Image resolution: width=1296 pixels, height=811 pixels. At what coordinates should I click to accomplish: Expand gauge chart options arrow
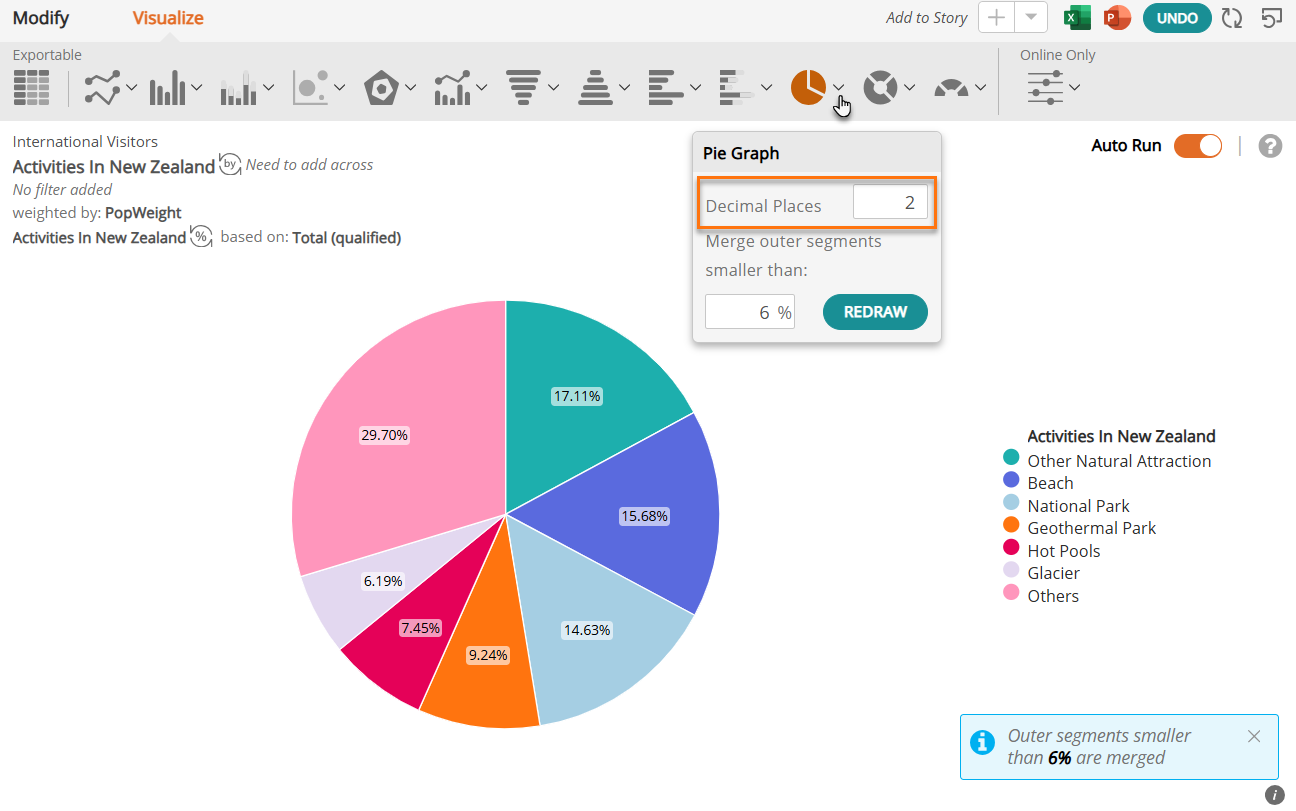[x=980, y=88]
